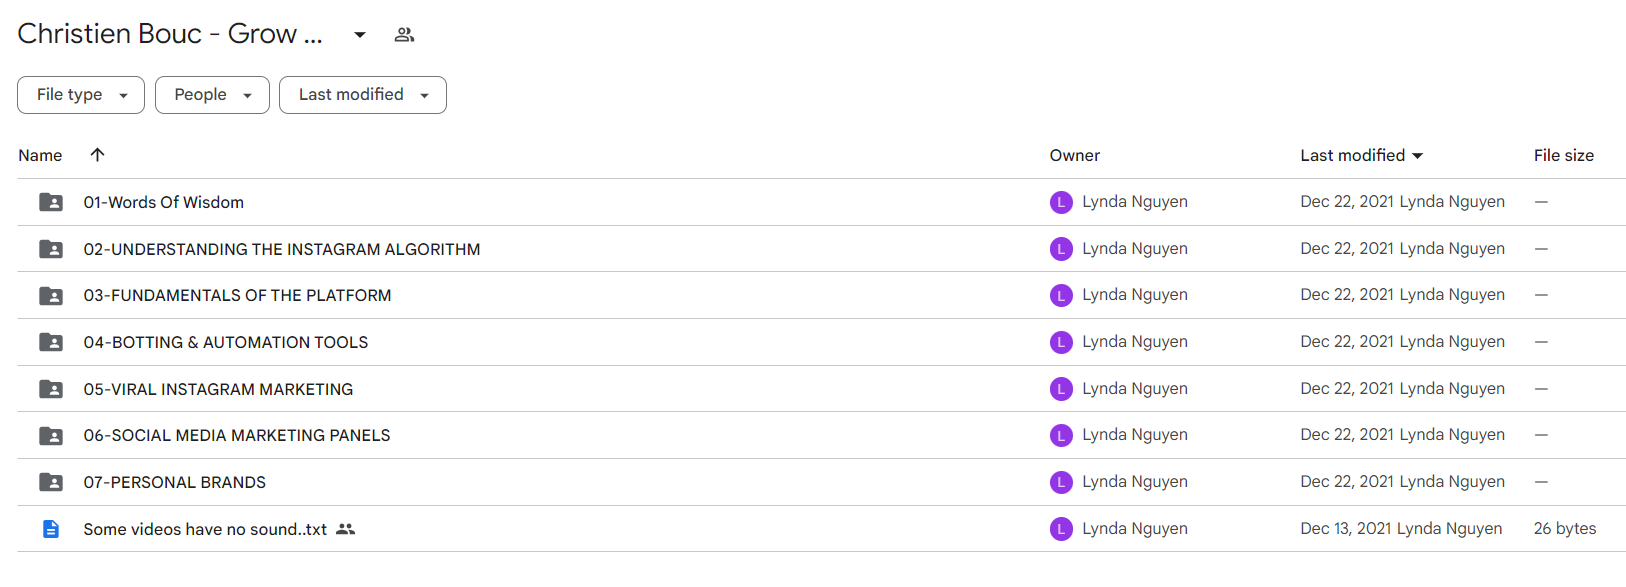
Task: Click the File size column header
Action: [x=1564, y=155]
